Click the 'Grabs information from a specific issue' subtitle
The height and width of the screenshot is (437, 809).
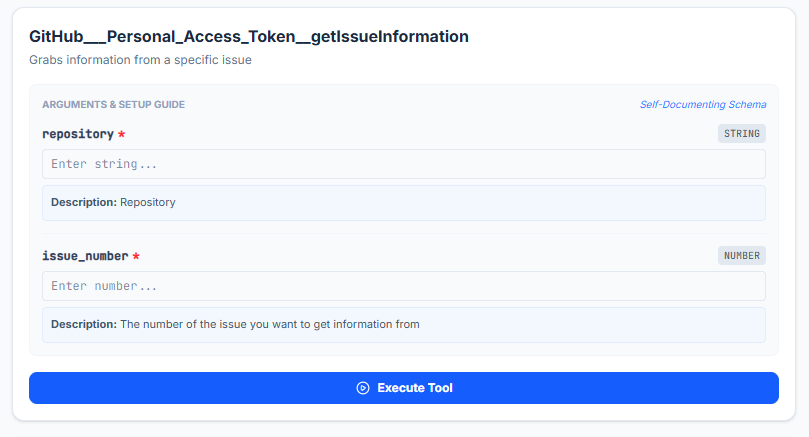point(140,60)
